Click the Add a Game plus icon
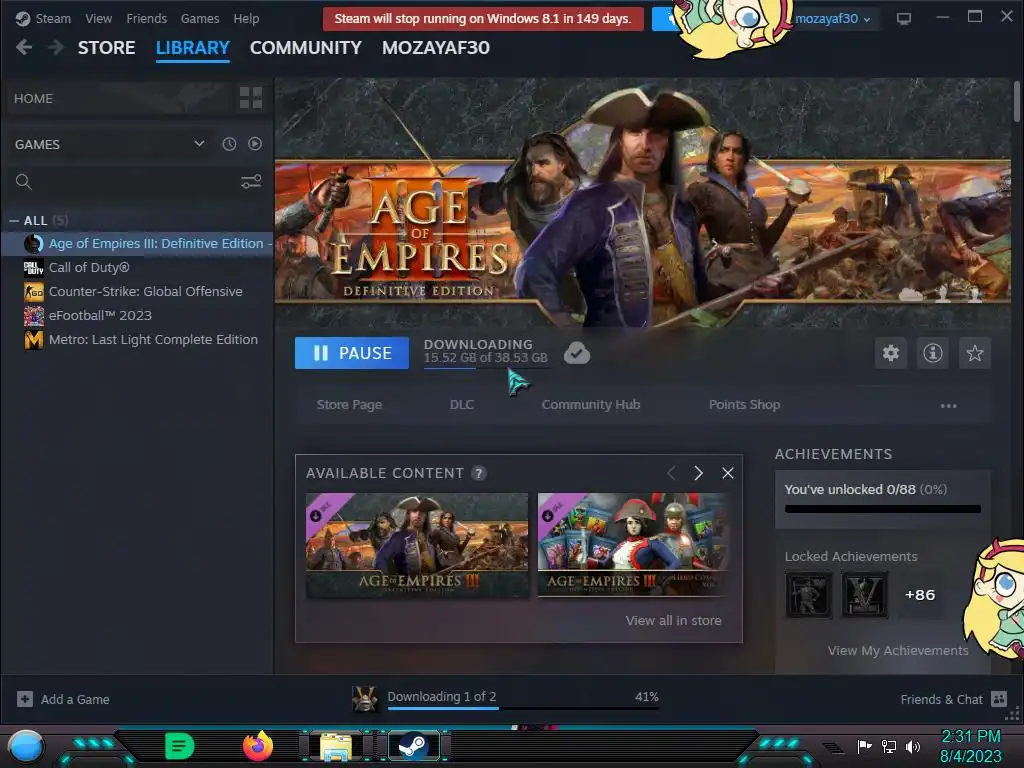Viewport: 1024px width, 768px height. [25, 699]
